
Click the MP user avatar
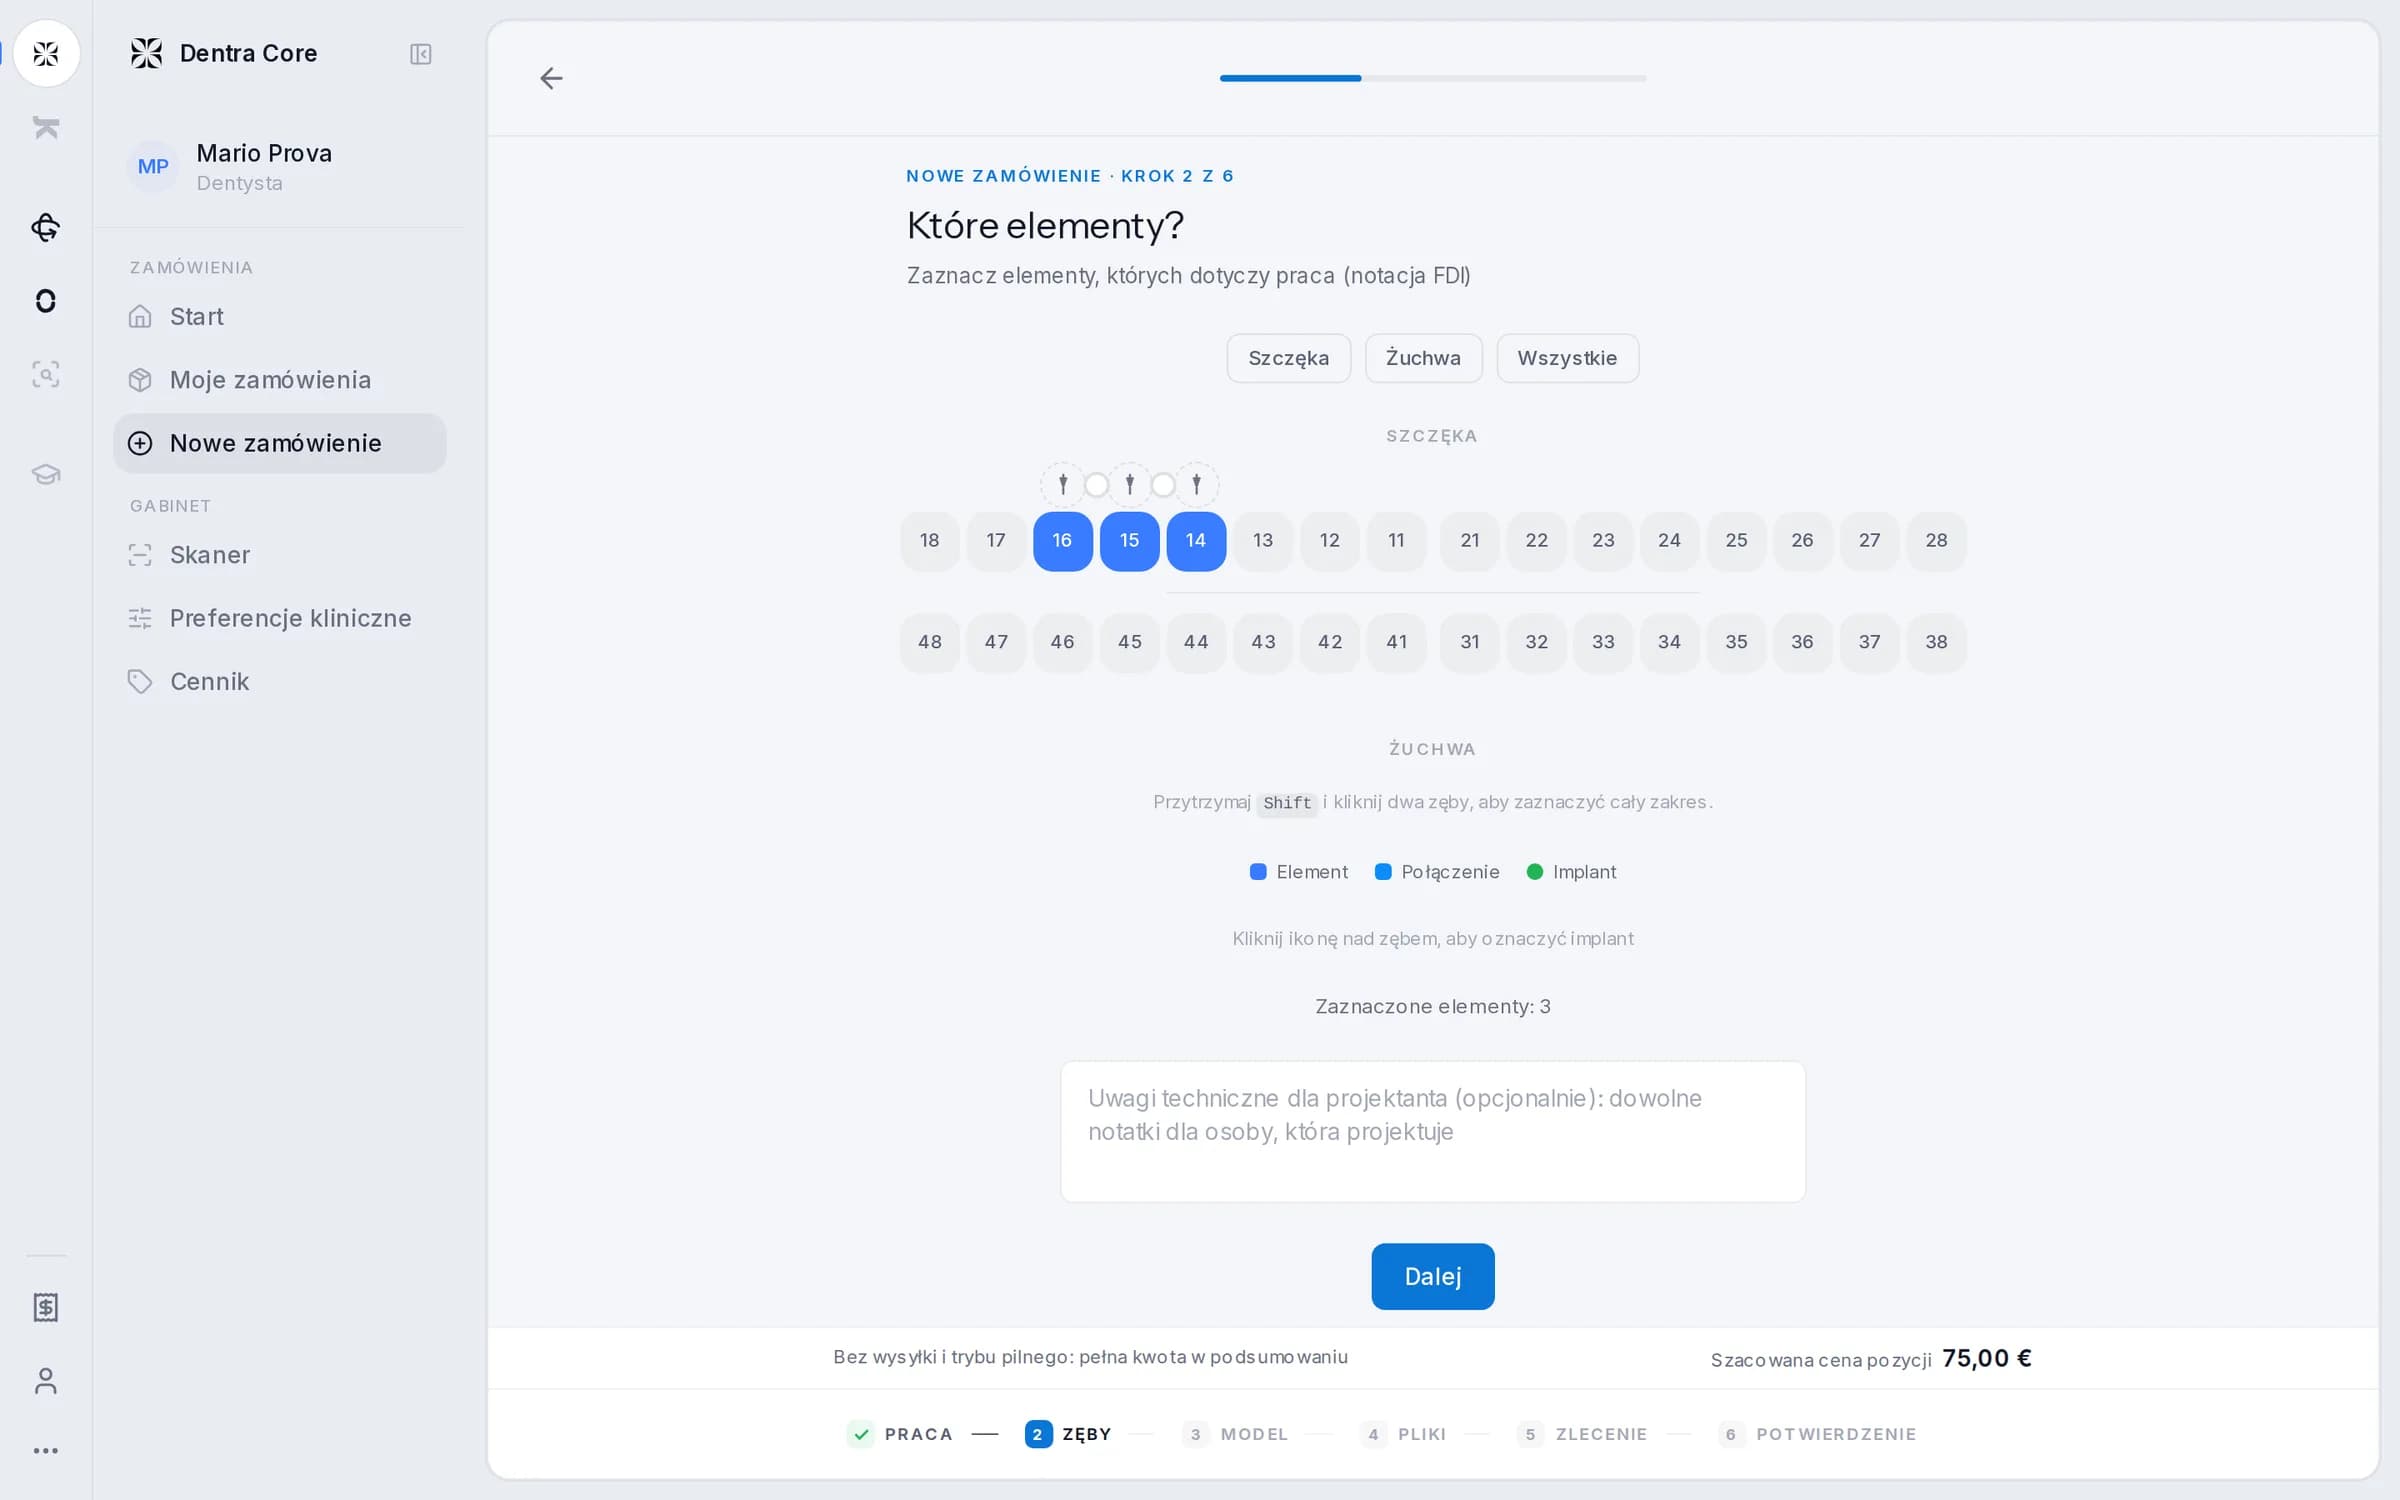pos(153,167)
